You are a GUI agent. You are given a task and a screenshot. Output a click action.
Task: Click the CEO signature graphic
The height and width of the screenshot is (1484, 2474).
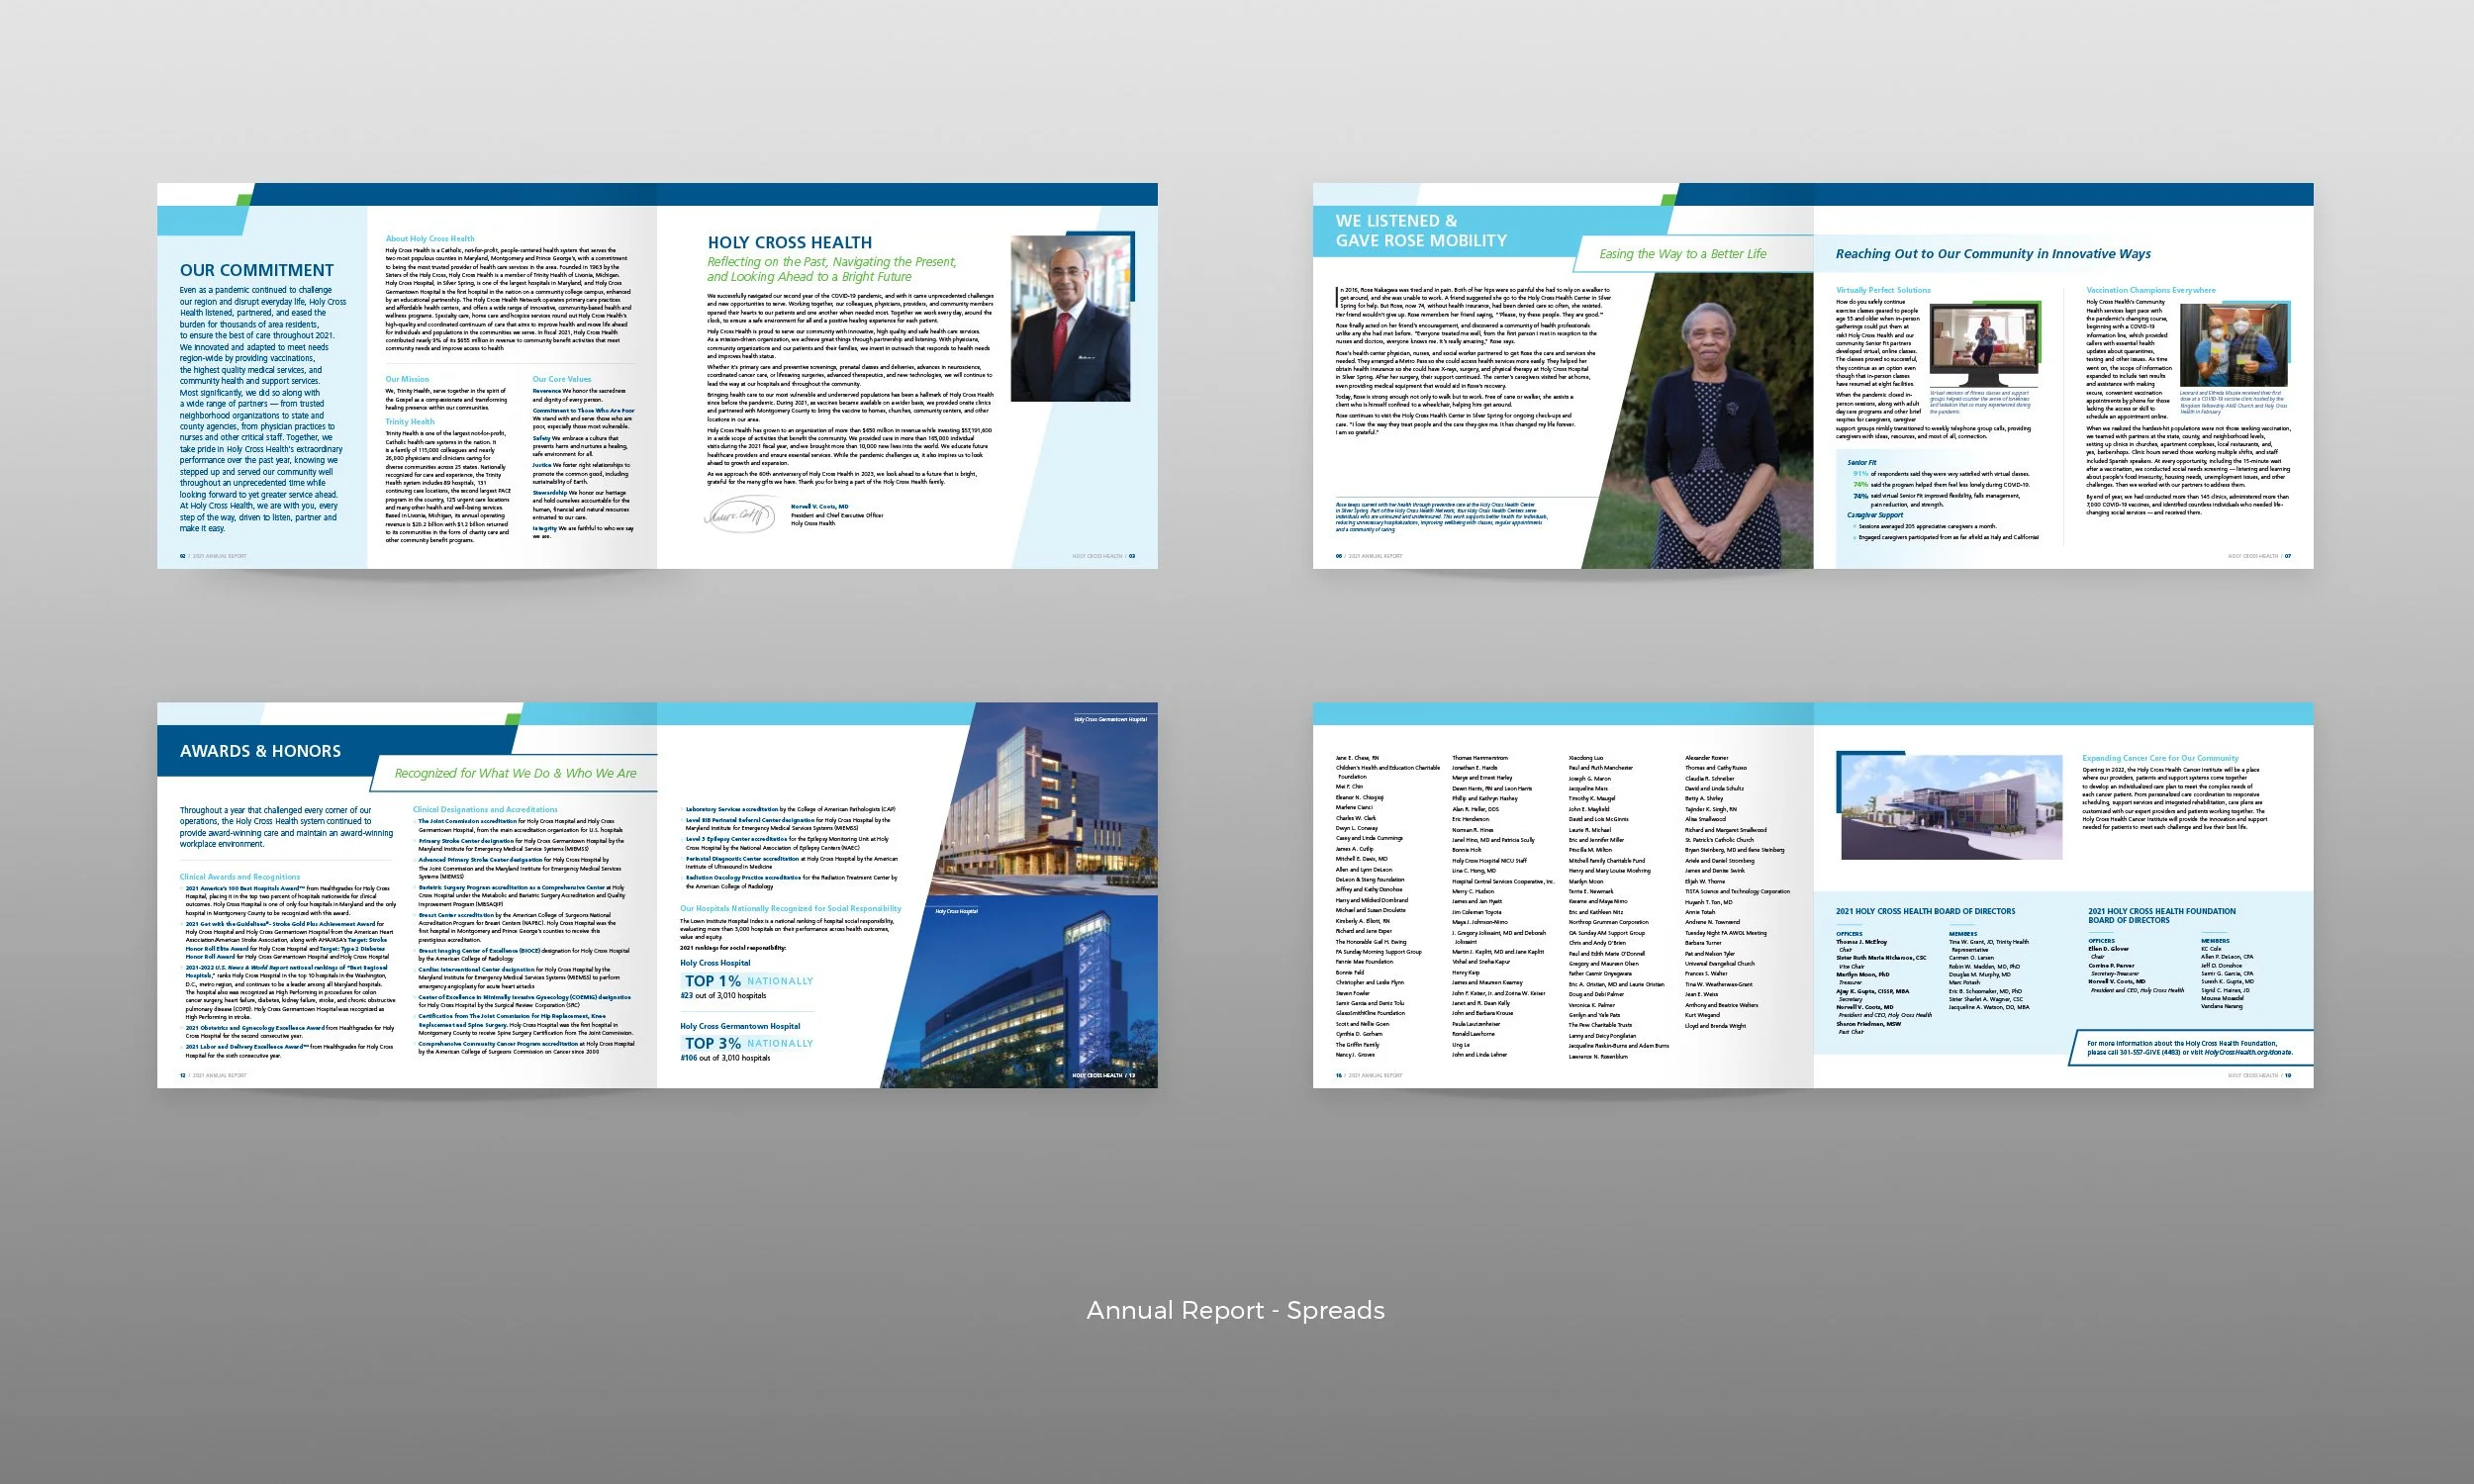pyautogui.click(x=739, y=514)
